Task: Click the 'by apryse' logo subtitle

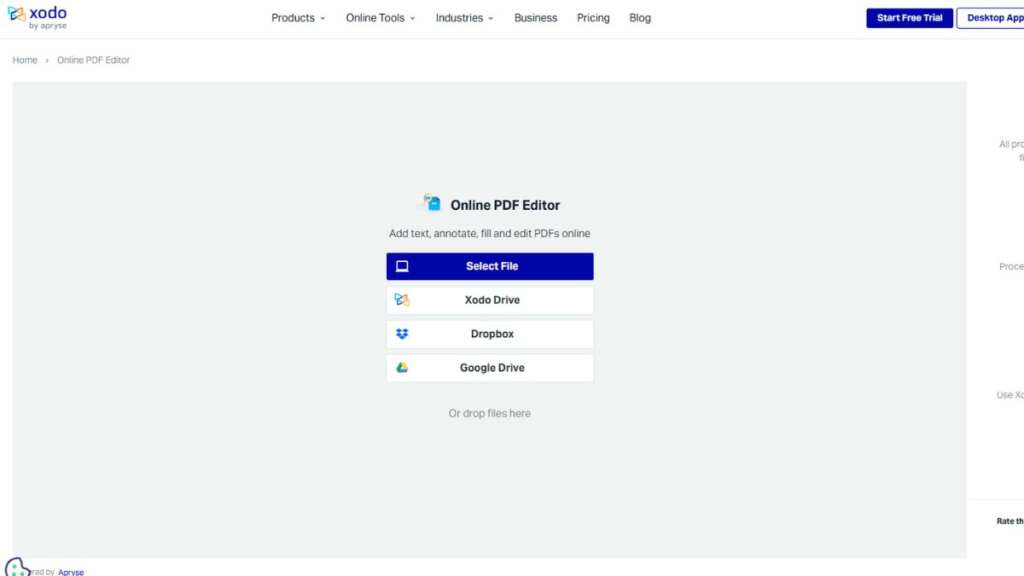Action: coord(48,26)
